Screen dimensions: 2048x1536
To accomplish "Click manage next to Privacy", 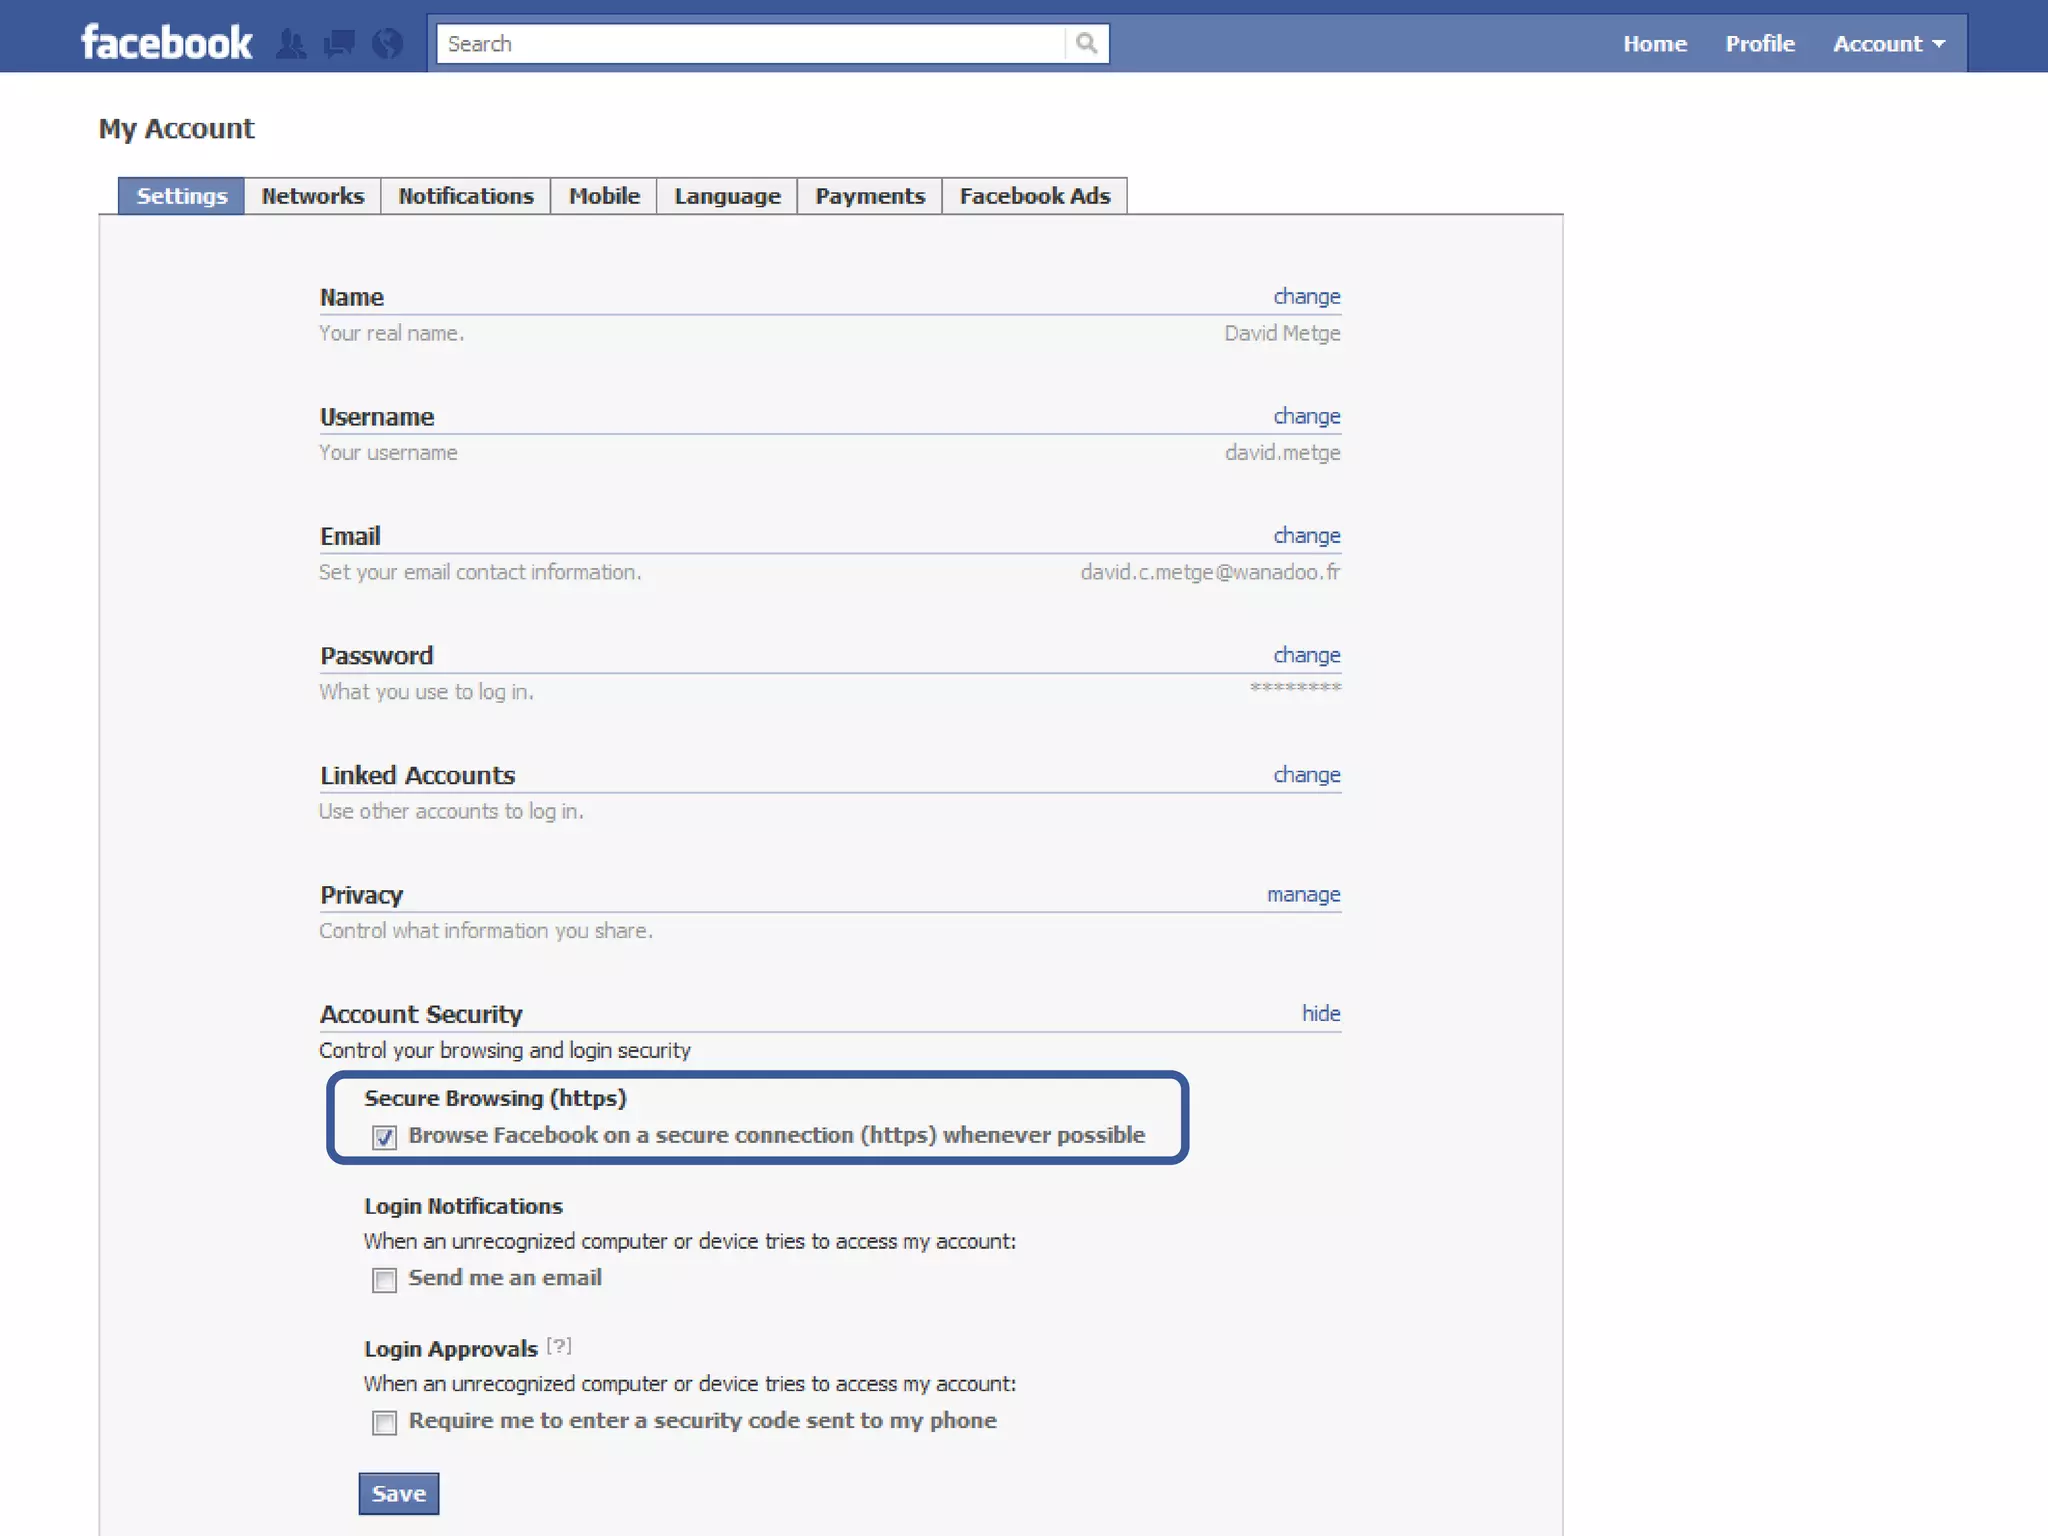I will tap(1304, 895).
